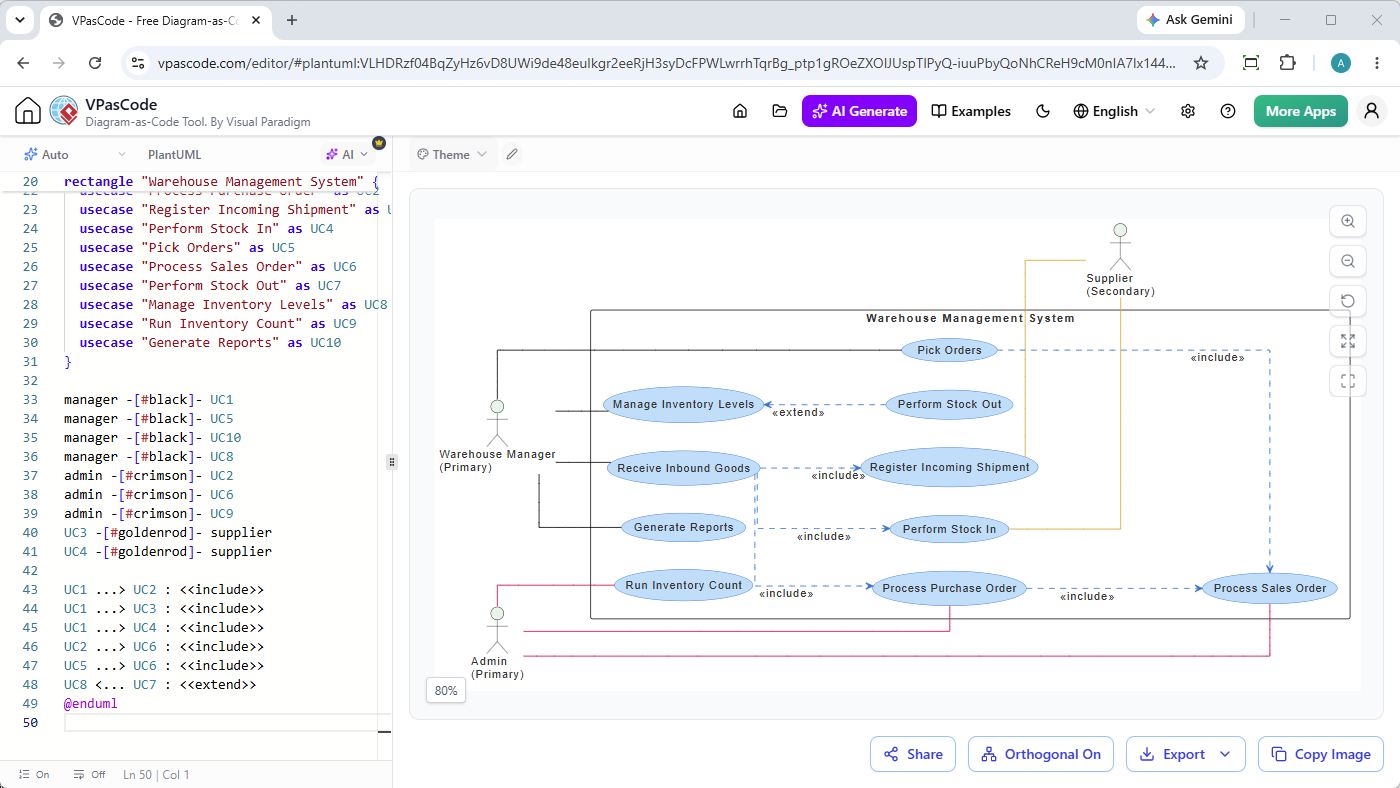Click the panel splitter grip handle
Image resolution: width=1400 pixels, height=788 pixels.
pyautogui.click(x=392, y=462)
